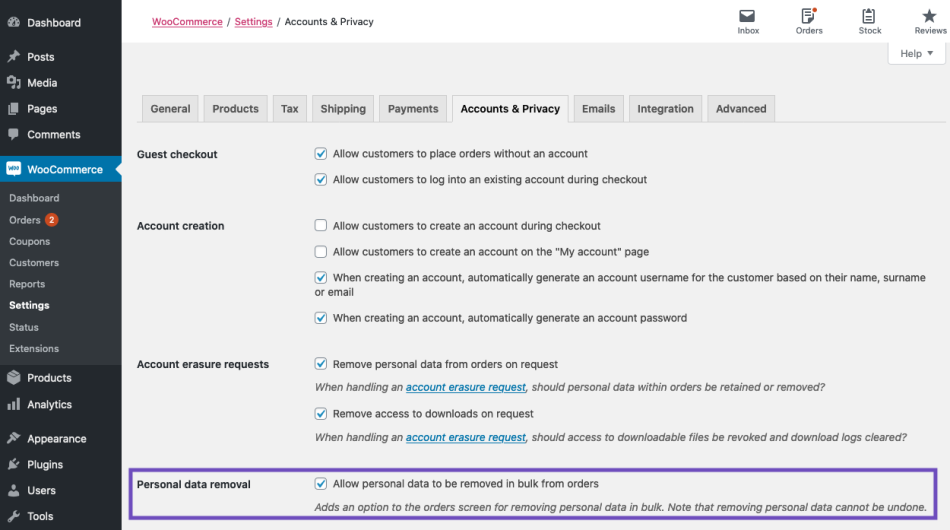
Task: Enable create account during checkout checkbox
Action: [x=321, y=225]
